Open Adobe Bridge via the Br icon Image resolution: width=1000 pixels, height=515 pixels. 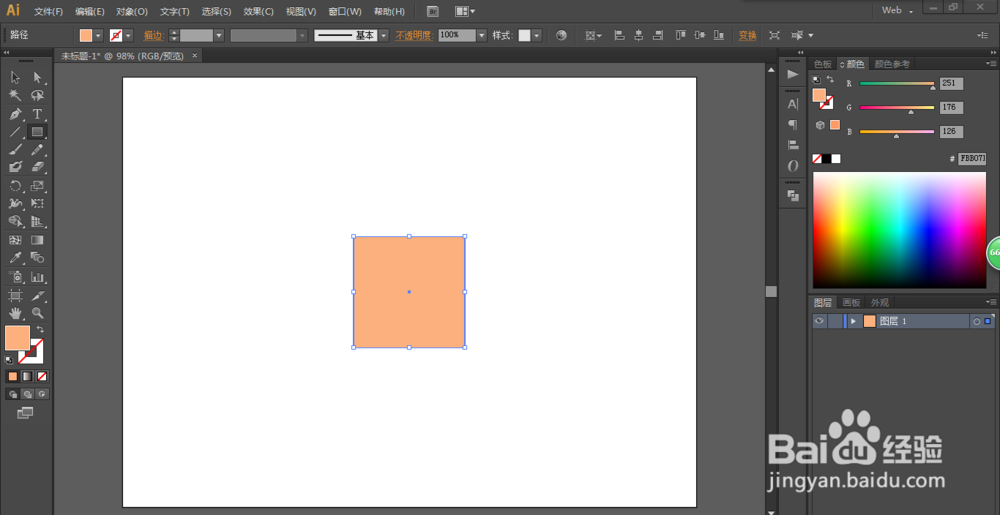pyautogui.click(x=433, y=11)
